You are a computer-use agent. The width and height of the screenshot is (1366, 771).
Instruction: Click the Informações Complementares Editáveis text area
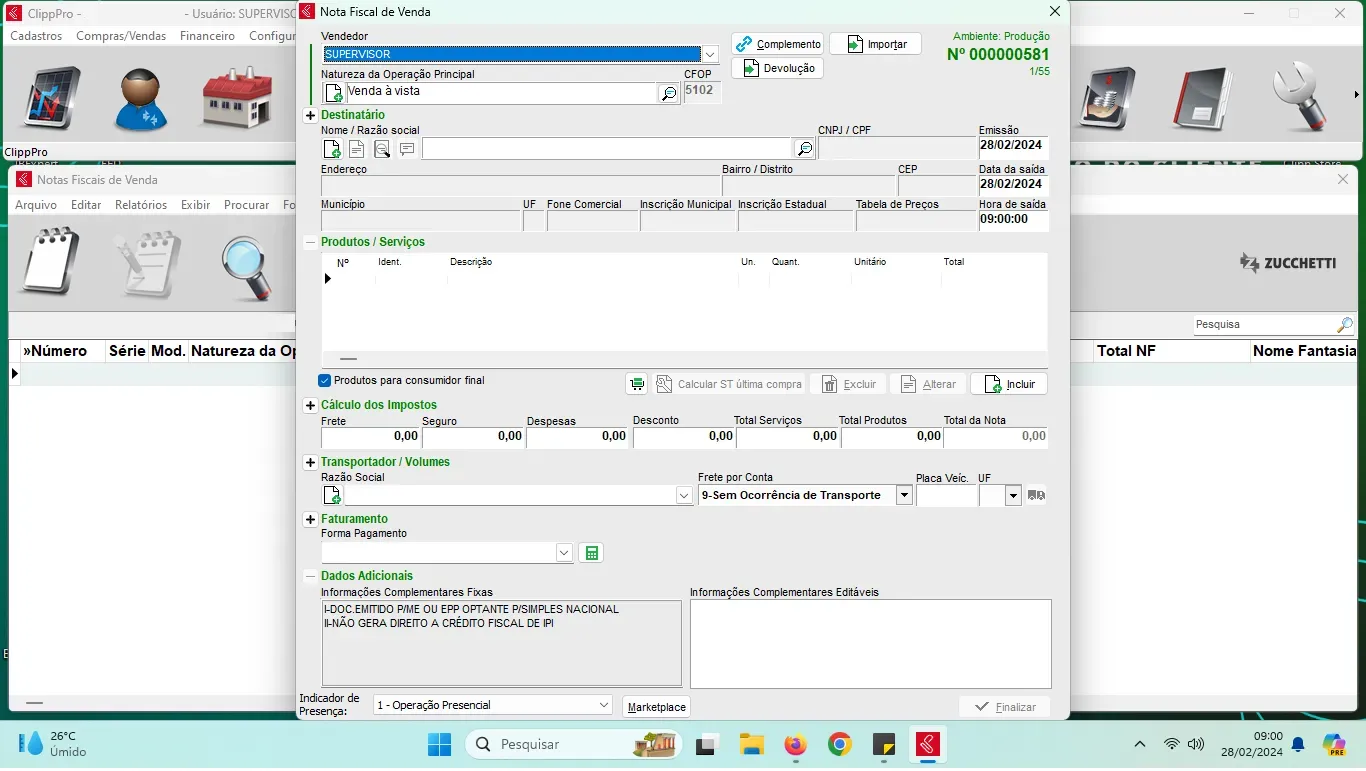(x=870, y=644)
